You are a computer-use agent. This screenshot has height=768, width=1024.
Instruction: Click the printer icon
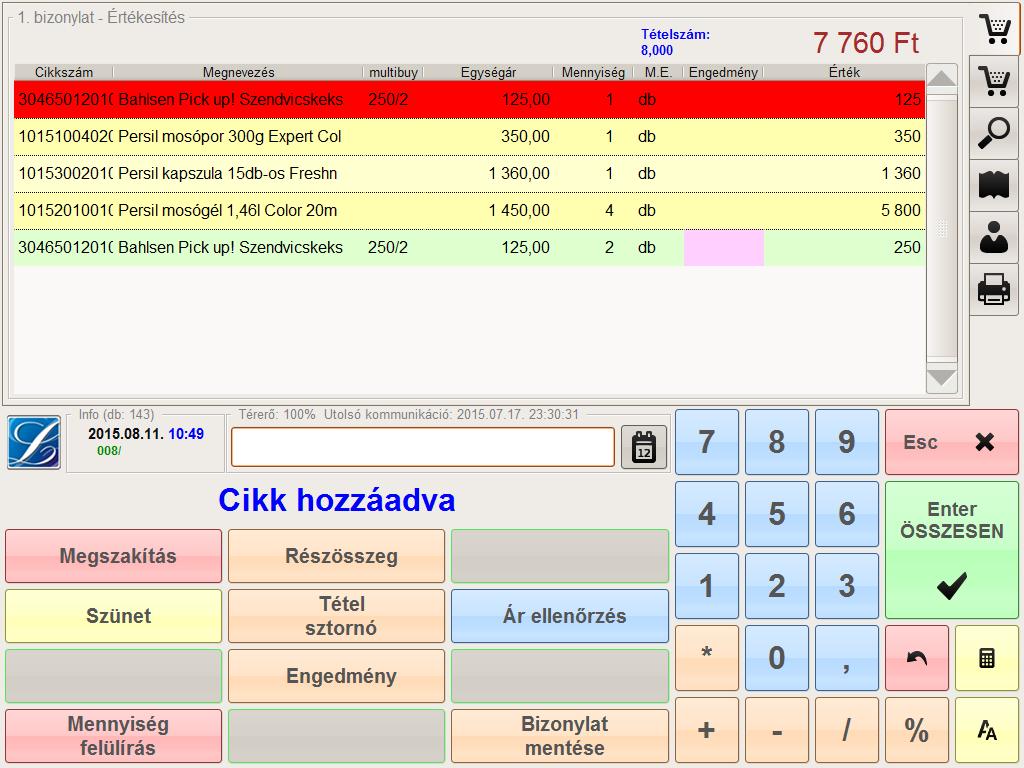tap(994, 289)
